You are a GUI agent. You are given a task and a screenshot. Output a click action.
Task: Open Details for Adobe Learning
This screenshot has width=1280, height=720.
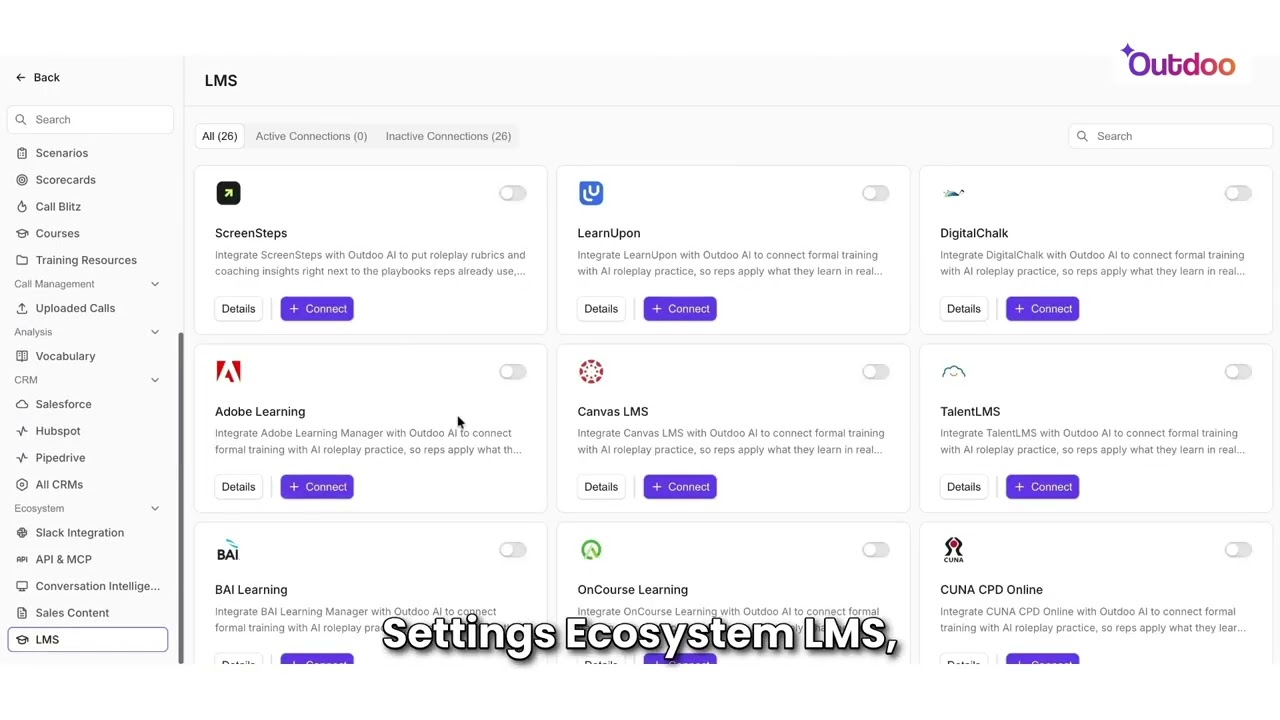(238, 487)
